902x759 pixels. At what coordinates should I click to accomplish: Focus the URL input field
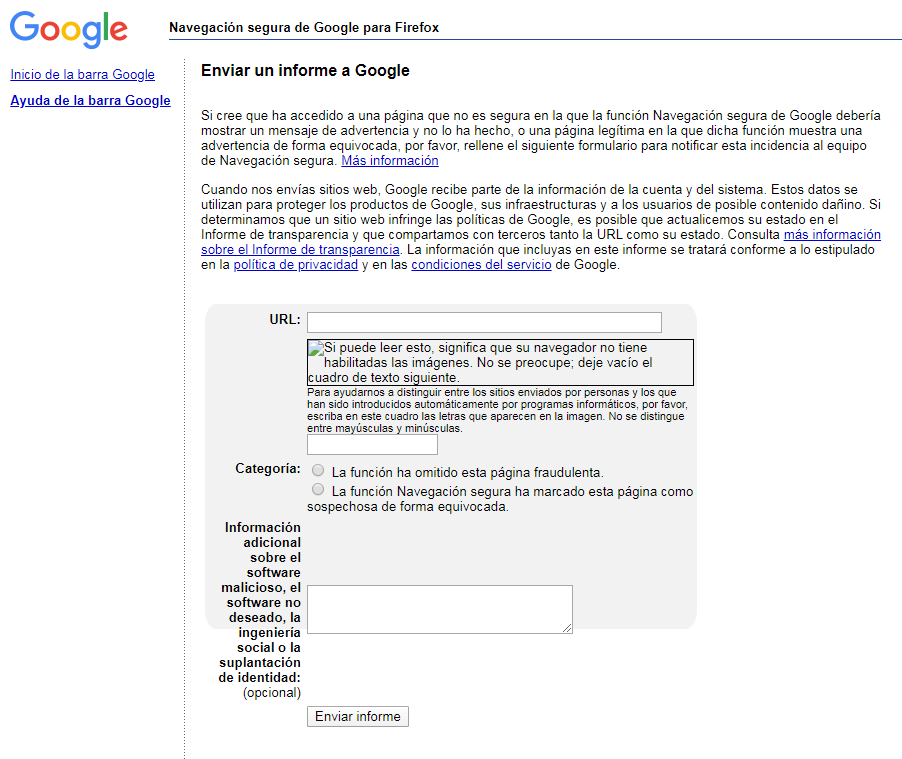coord(484,322)
